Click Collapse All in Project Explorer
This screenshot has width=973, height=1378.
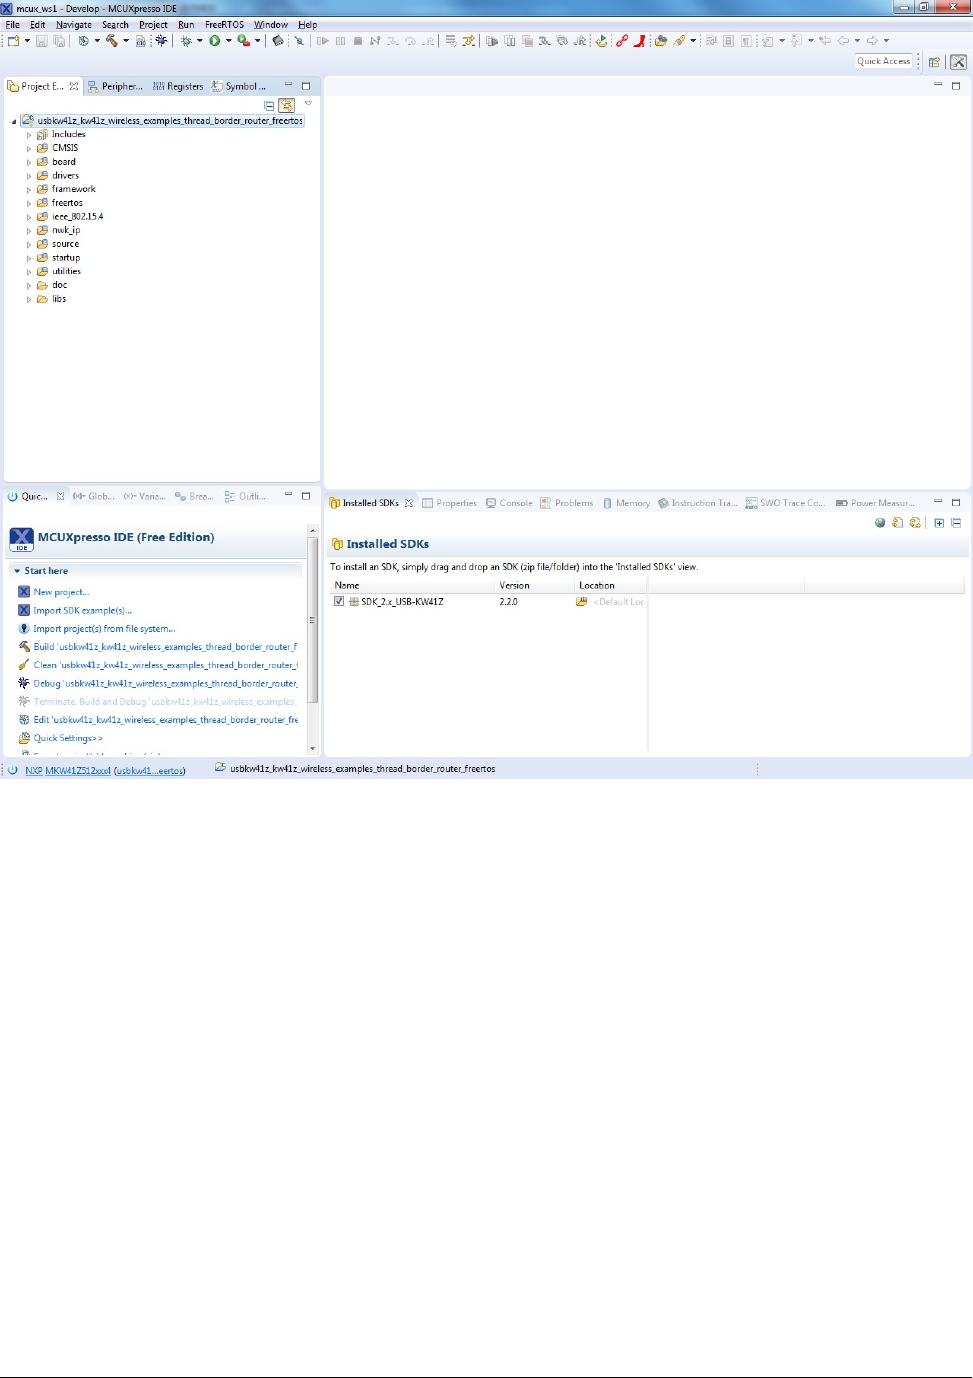coord(269,106)
